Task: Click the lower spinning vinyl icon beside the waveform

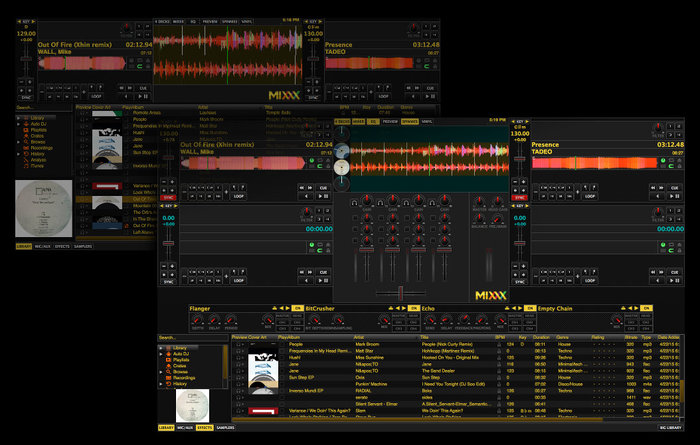Action: tap(343, 165)
